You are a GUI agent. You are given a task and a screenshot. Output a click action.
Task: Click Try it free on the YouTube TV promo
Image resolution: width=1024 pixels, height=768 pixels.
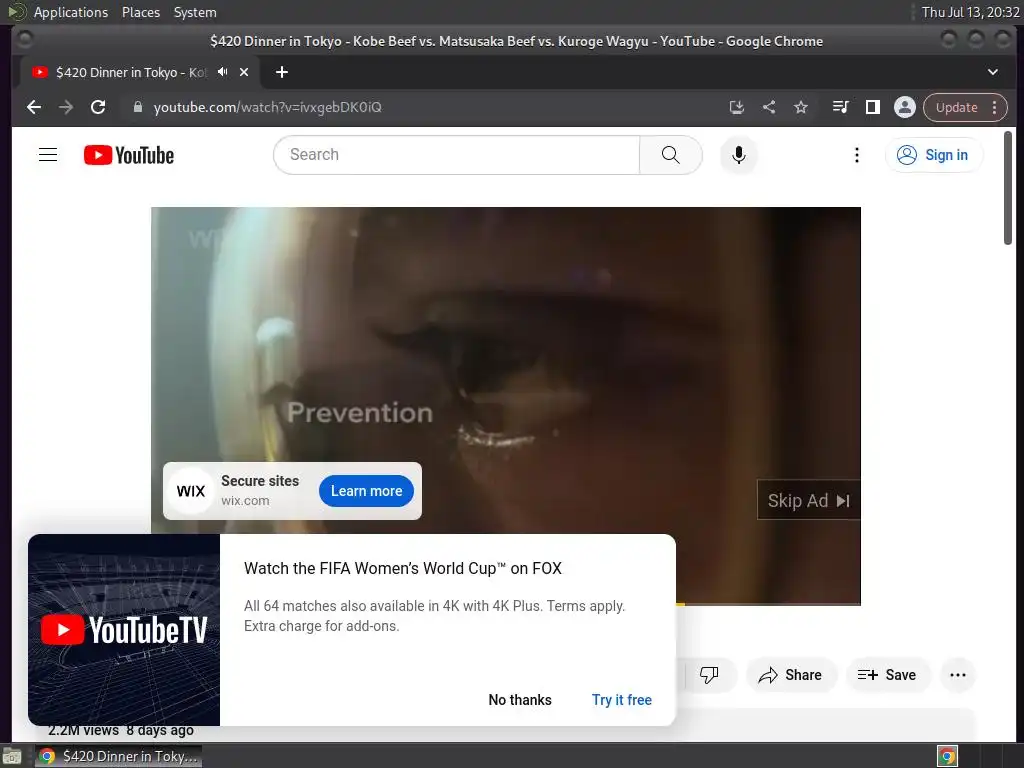pos(622,699)
